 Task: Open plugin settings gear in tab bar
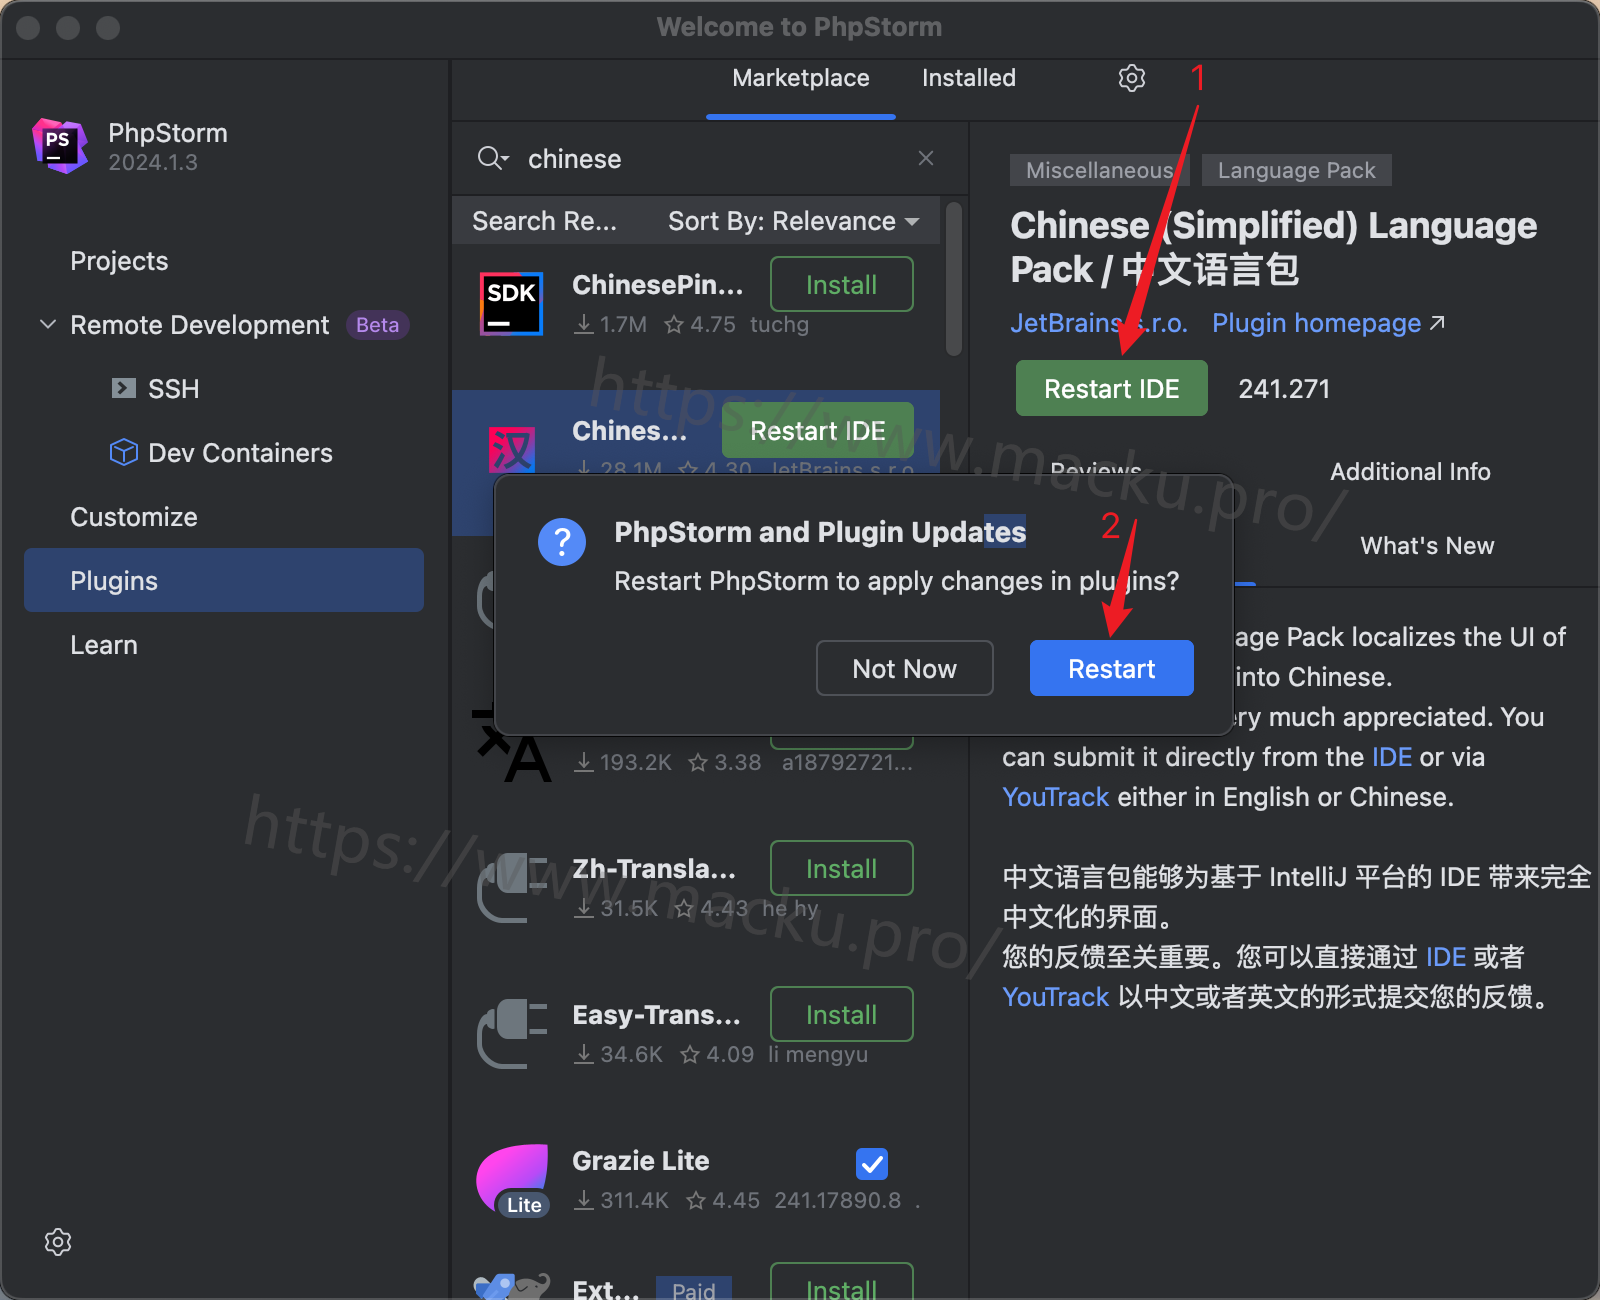click(1131, 78)
